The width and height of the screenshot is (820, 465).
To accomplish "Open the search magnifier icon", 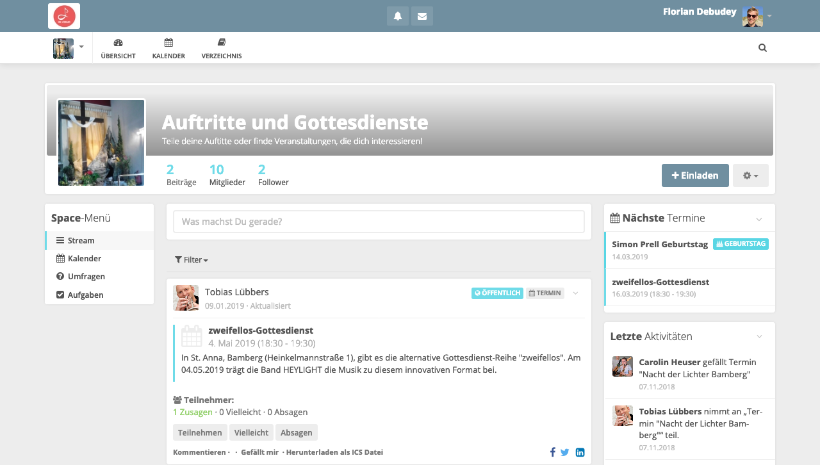I will click(762, 48).
